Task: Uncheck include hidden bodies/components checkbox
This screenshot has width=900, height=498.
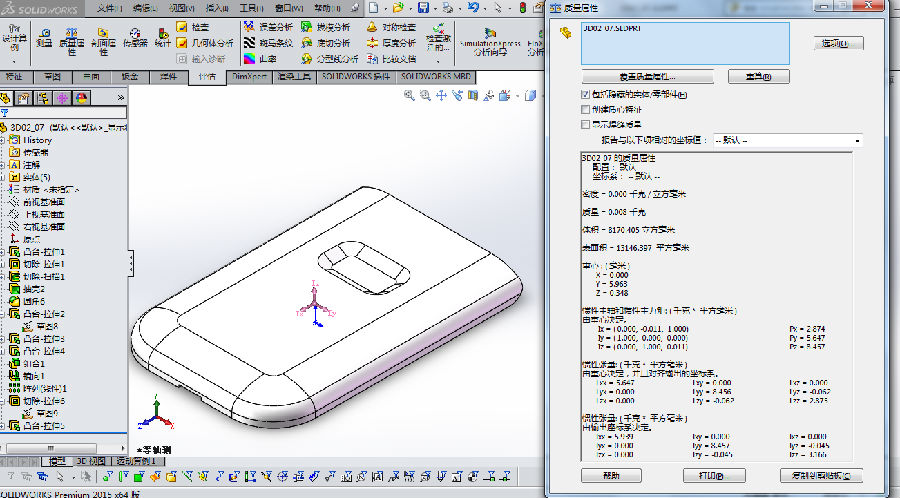Action: coord(586,94)
